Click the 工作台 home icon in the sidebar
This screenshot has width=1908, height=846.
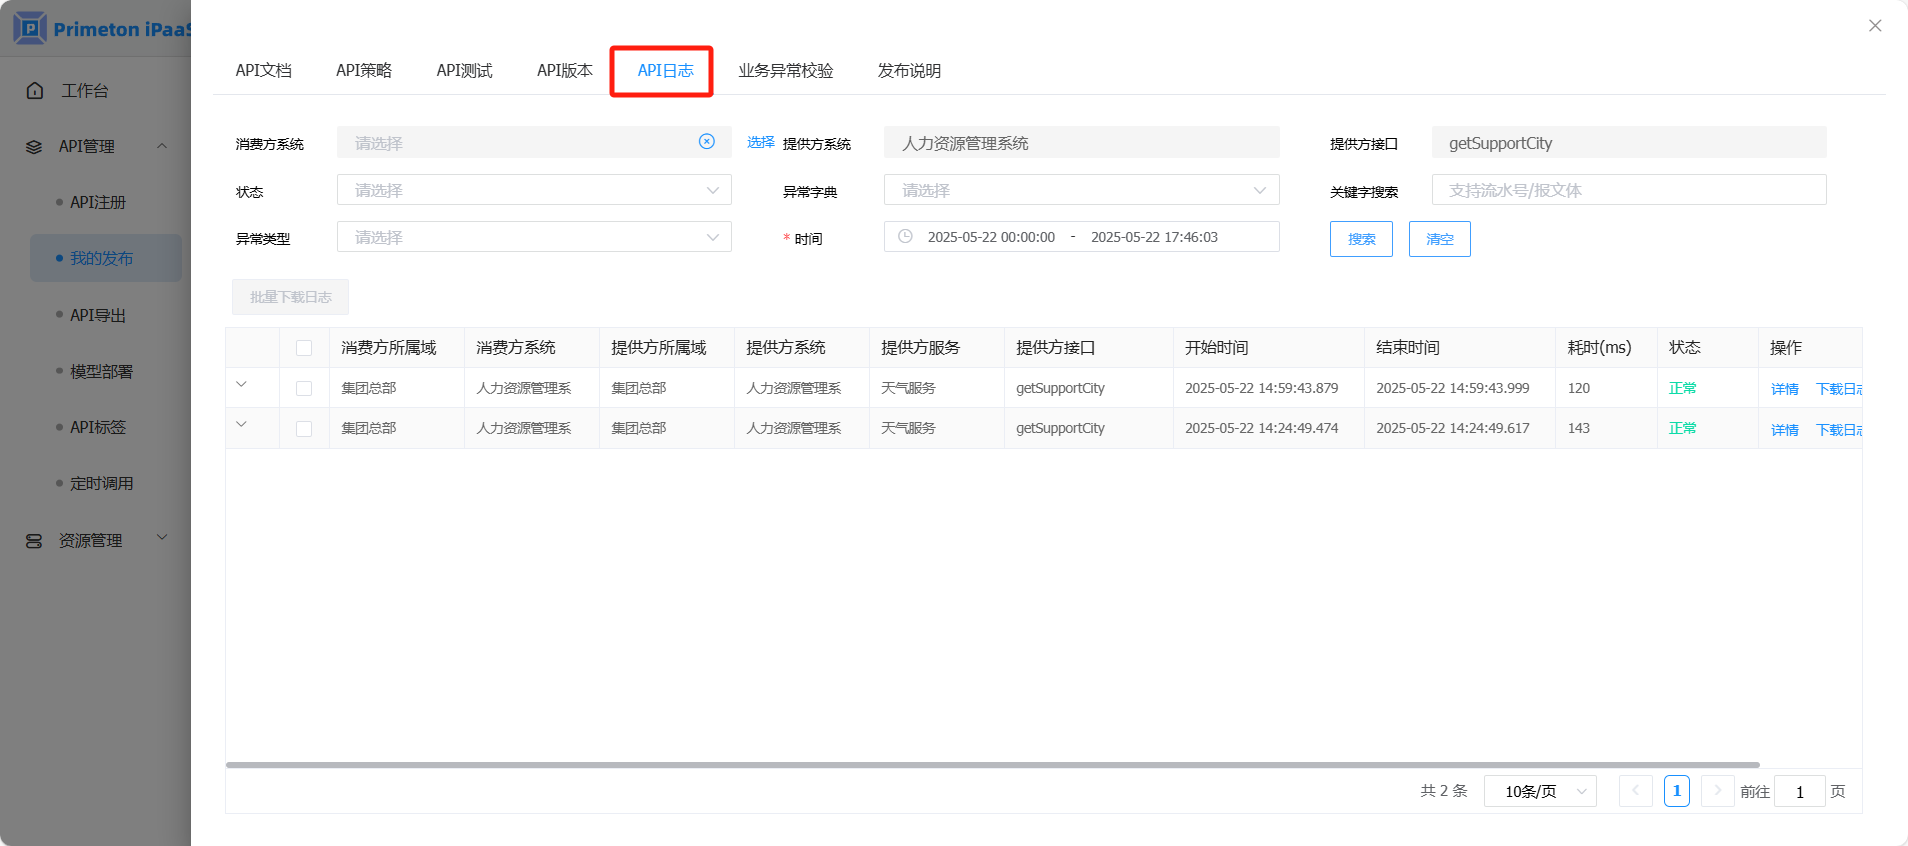[35, 91]
